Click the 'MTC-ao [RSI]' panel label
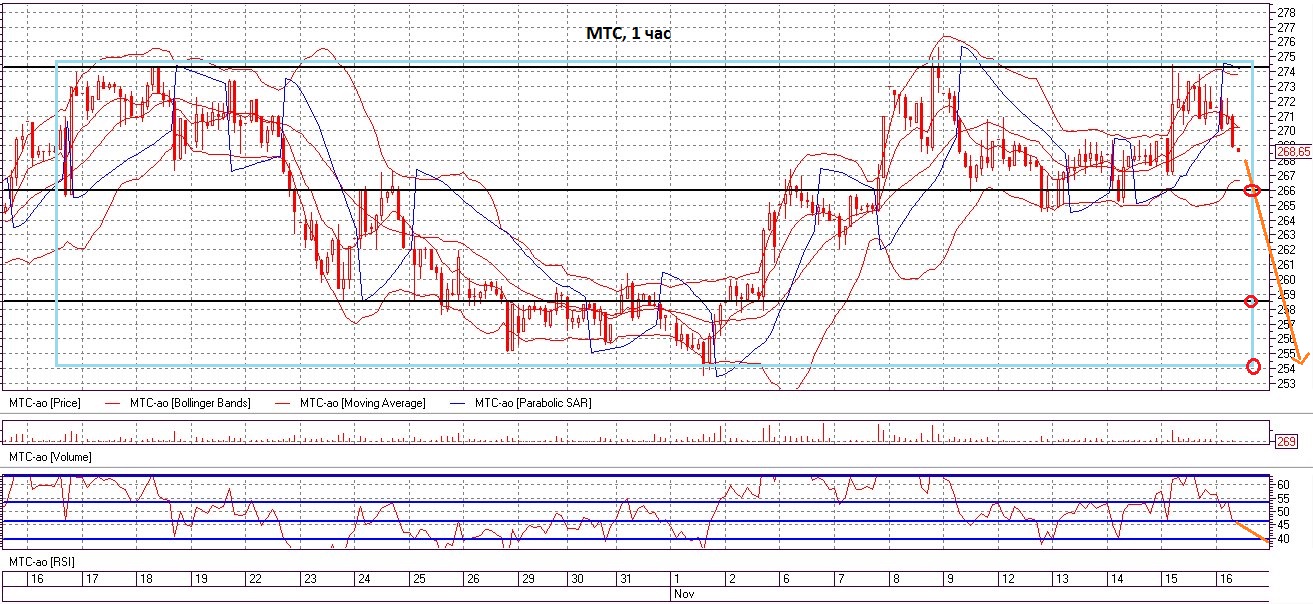 42,564
